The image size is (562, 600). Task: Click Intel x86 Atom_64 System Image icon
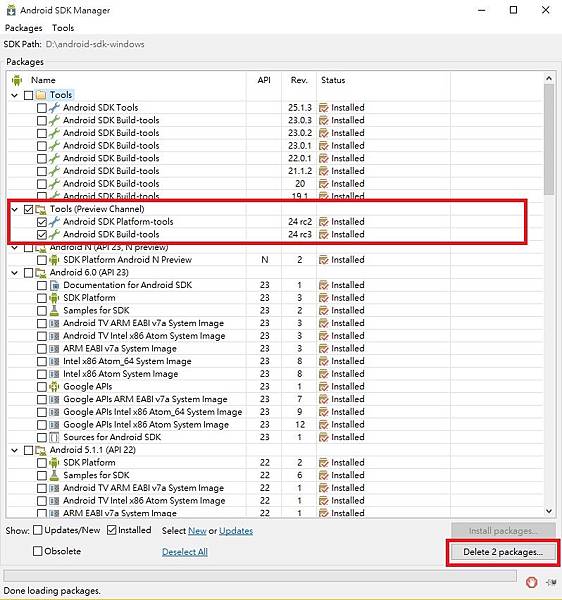click(54, 361)
